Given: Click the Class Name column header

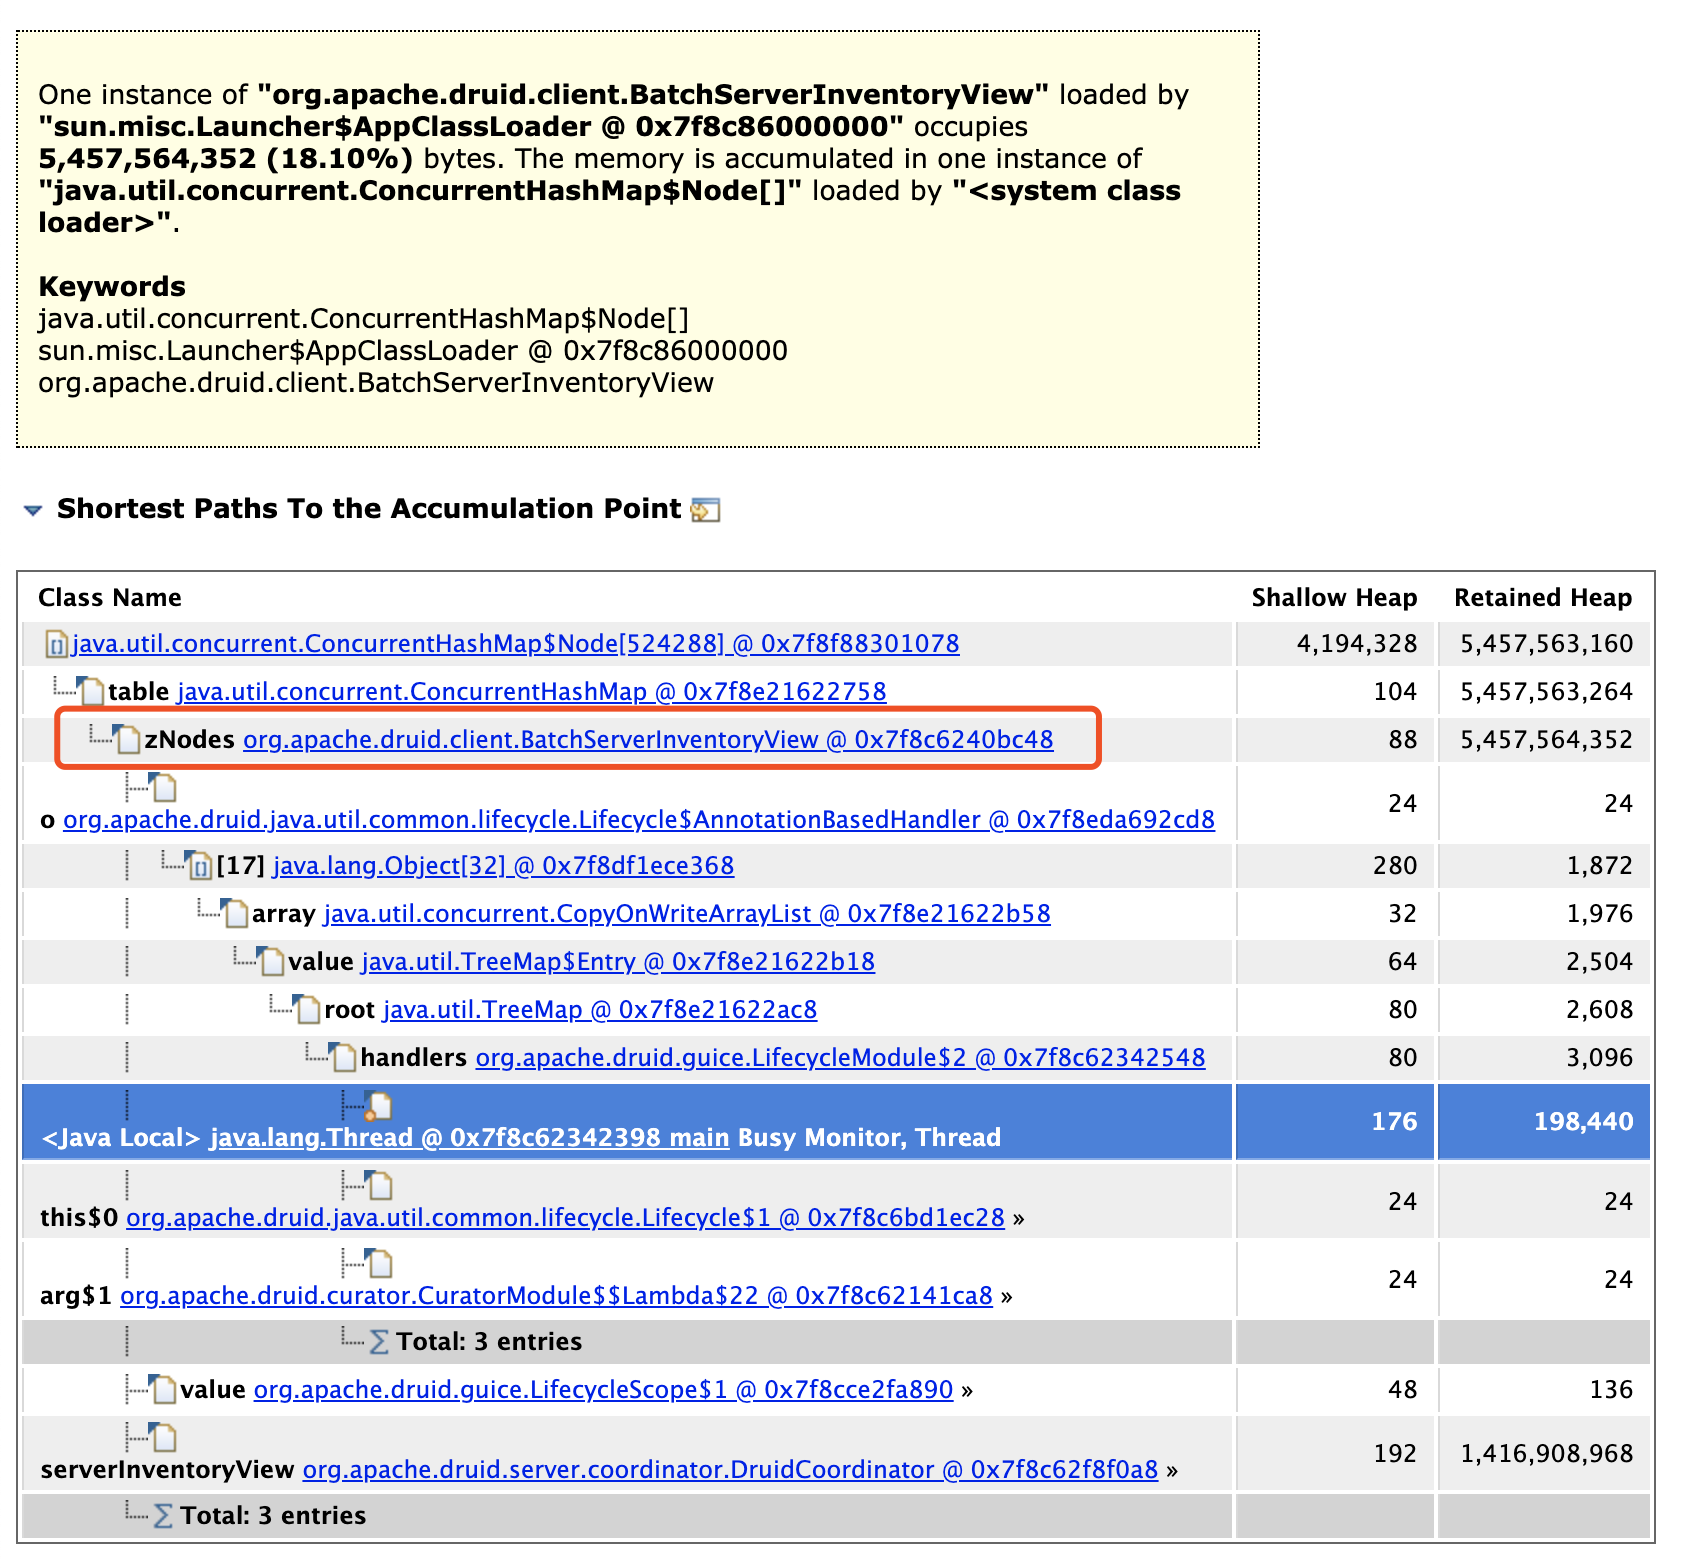Looking at the screenshot, I should pos(110,598).
